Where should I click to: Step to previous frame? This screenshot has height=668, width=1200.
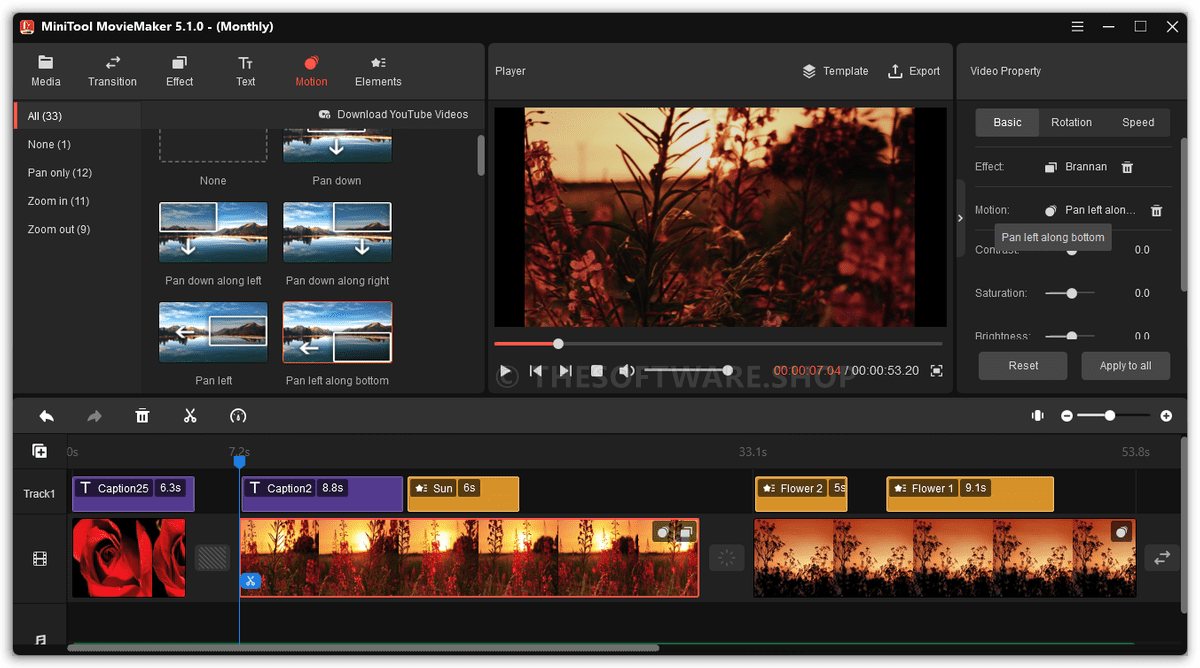[536, 371]
